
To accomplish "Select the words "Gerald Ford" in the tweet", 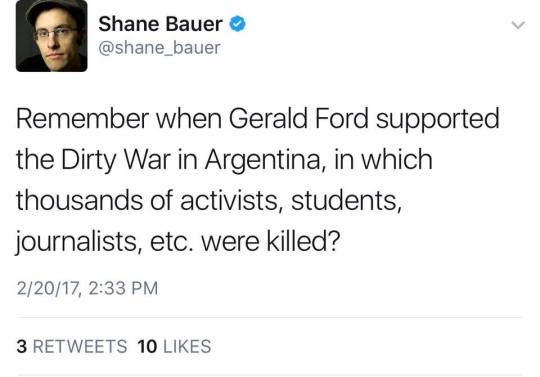I will (x=299, y=118).
